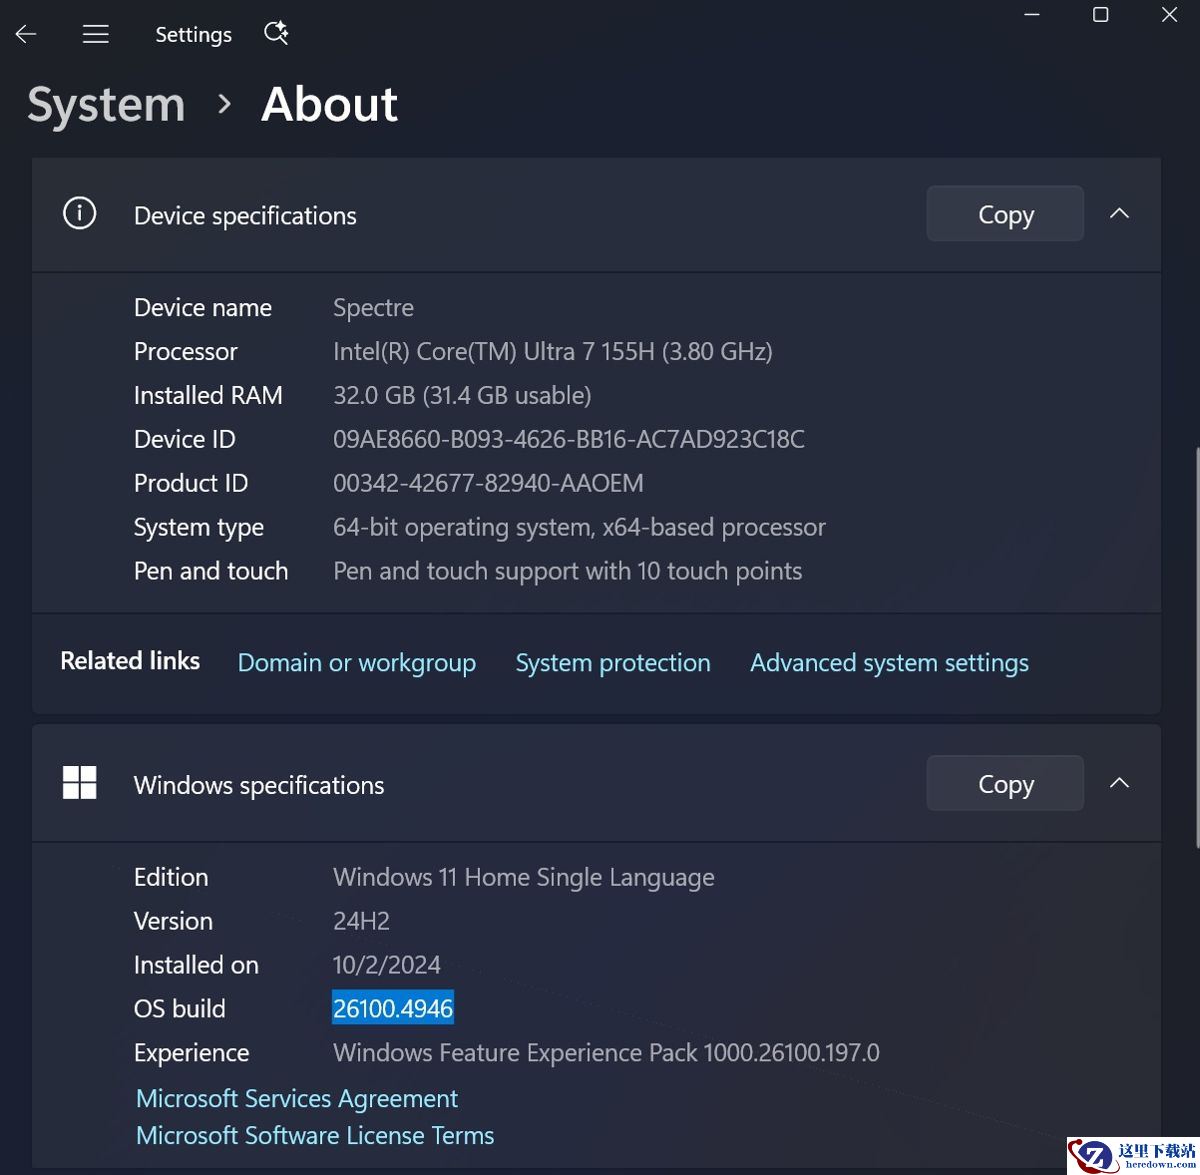Click the Experience label
Screen dimensions: 1200x1175
[x=192, y=1053]
